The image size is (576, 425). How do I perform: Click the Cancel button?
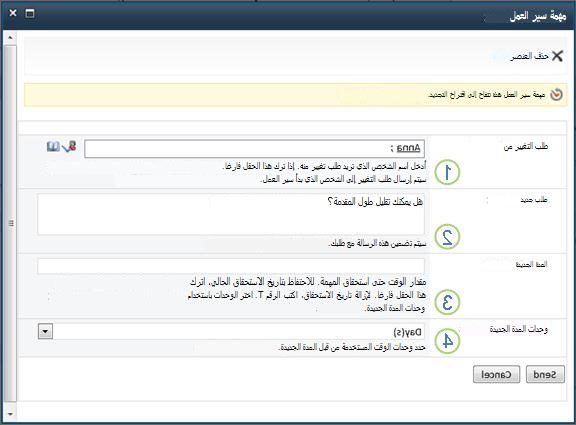(496, 374)
